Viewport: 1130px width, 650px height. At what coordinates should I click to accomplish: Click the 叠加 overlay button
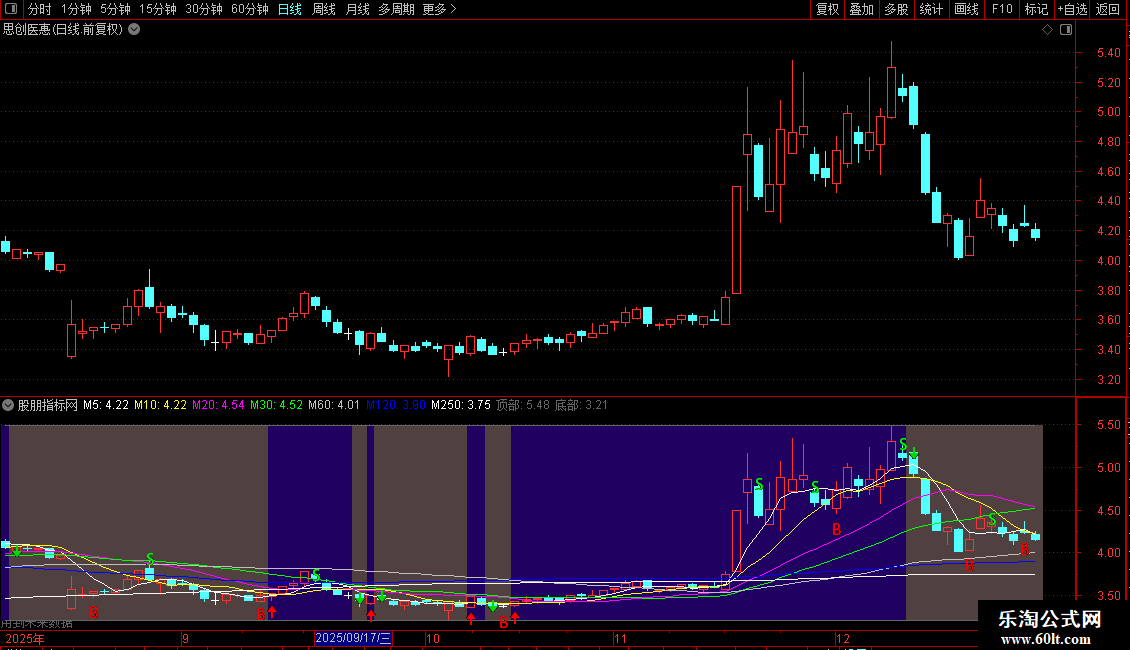[862, 9]
